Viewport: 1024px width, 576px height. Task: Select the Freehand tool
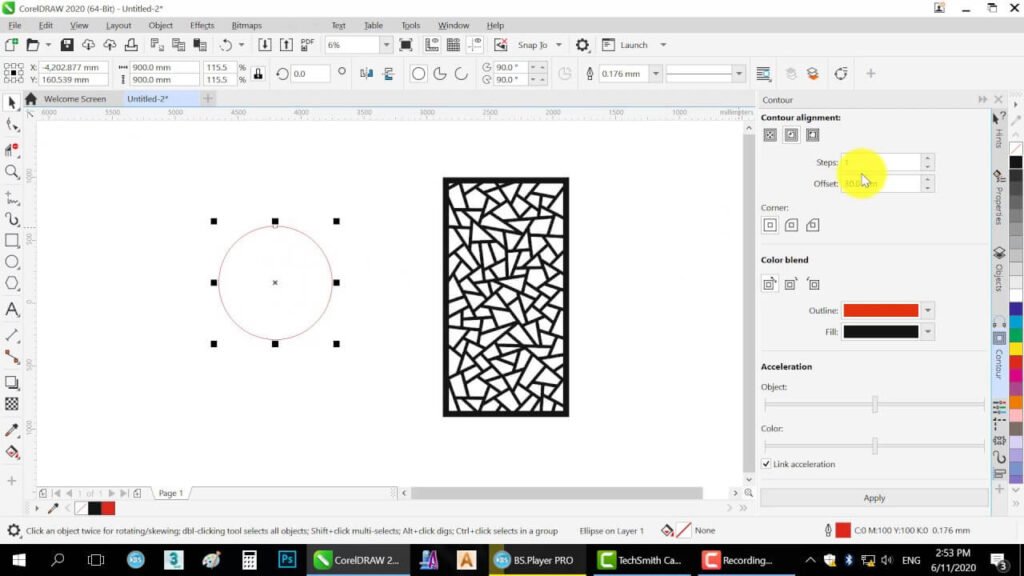(x=12, y=197)
